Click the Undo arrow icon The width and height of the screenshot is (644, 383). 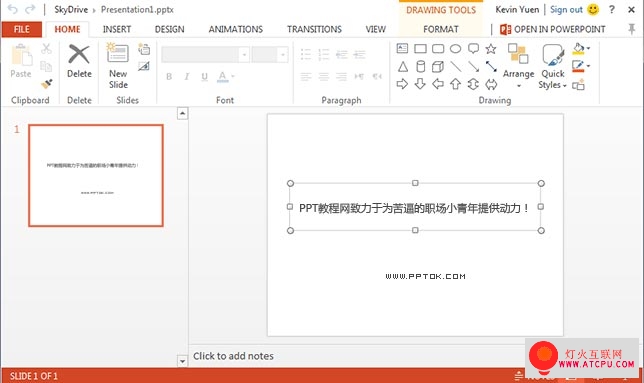(x=12, y=9)
